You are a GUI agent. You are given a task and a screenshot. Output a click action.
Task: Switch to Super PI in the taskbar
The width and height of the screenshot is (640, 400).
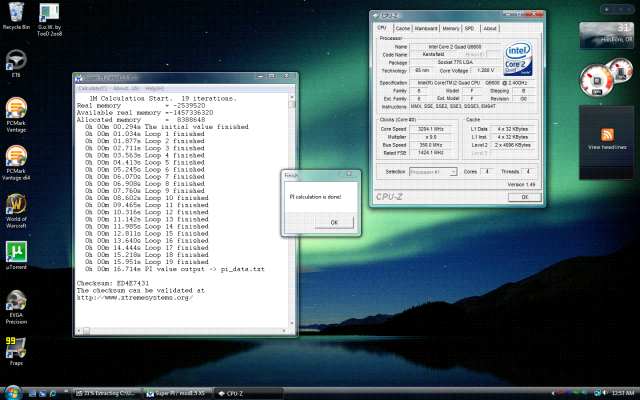click(x=178, y=393)
